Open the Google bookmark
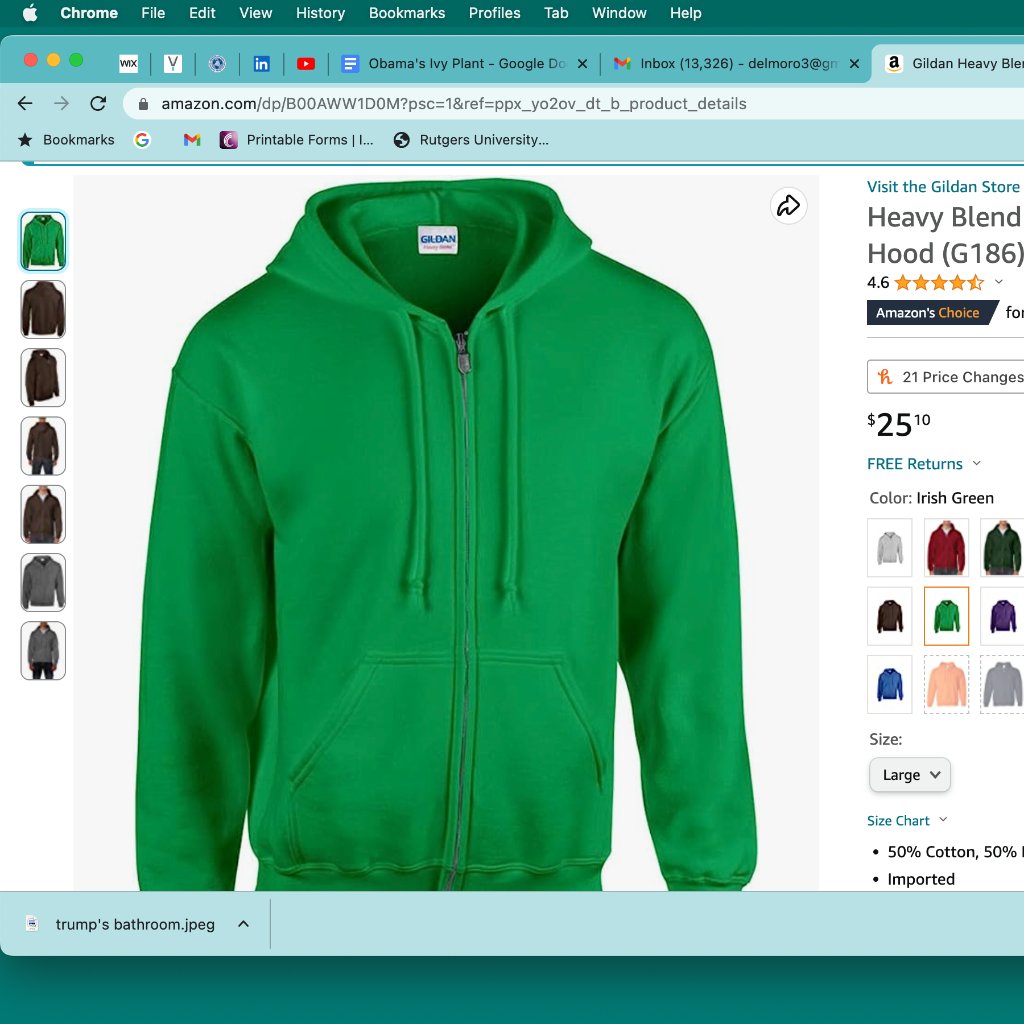 [142, 140]
